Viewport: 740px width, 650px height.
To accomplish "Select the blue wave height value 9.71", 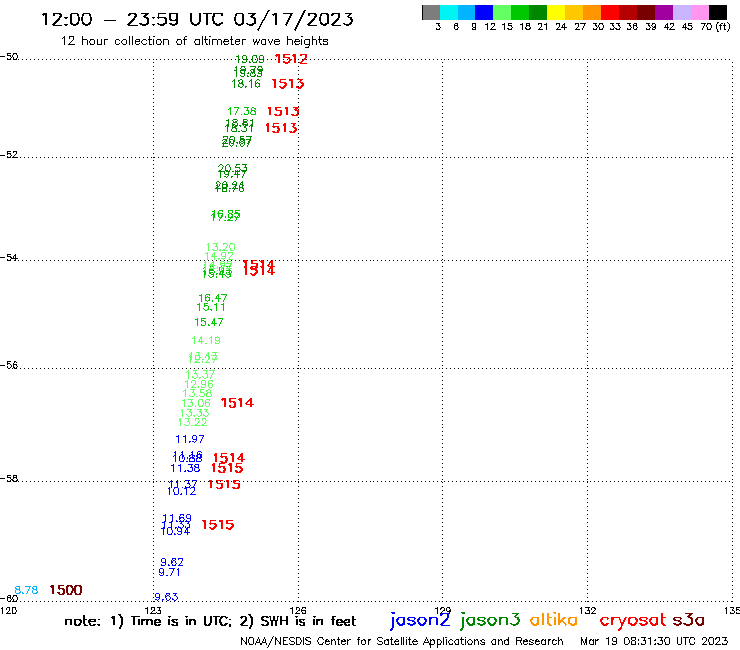I will pyautogui.click(x=169, y=572).
